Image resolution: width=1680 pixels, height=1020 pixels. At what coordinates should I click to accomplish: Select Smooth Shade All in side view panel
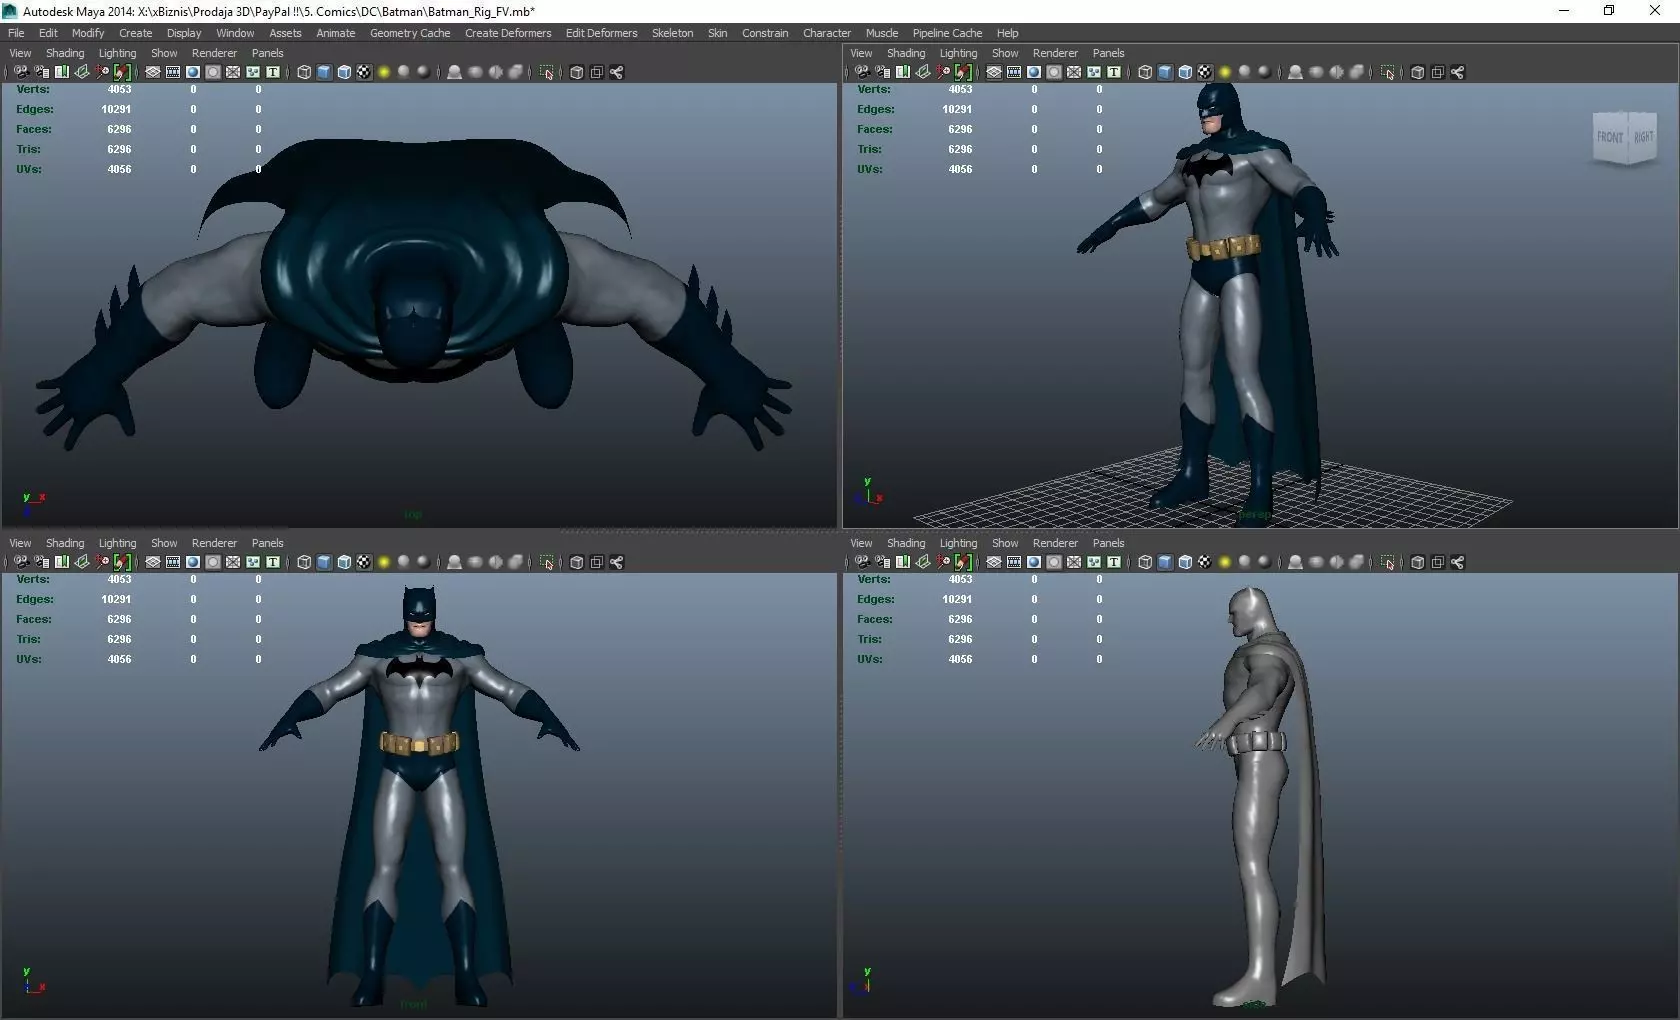(1165, 562)
